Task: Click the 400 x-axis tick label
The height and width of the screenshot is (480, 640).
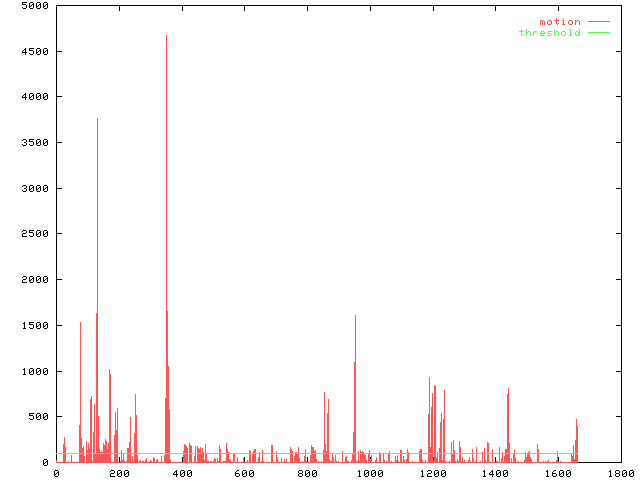Action: tap(181, 473)
